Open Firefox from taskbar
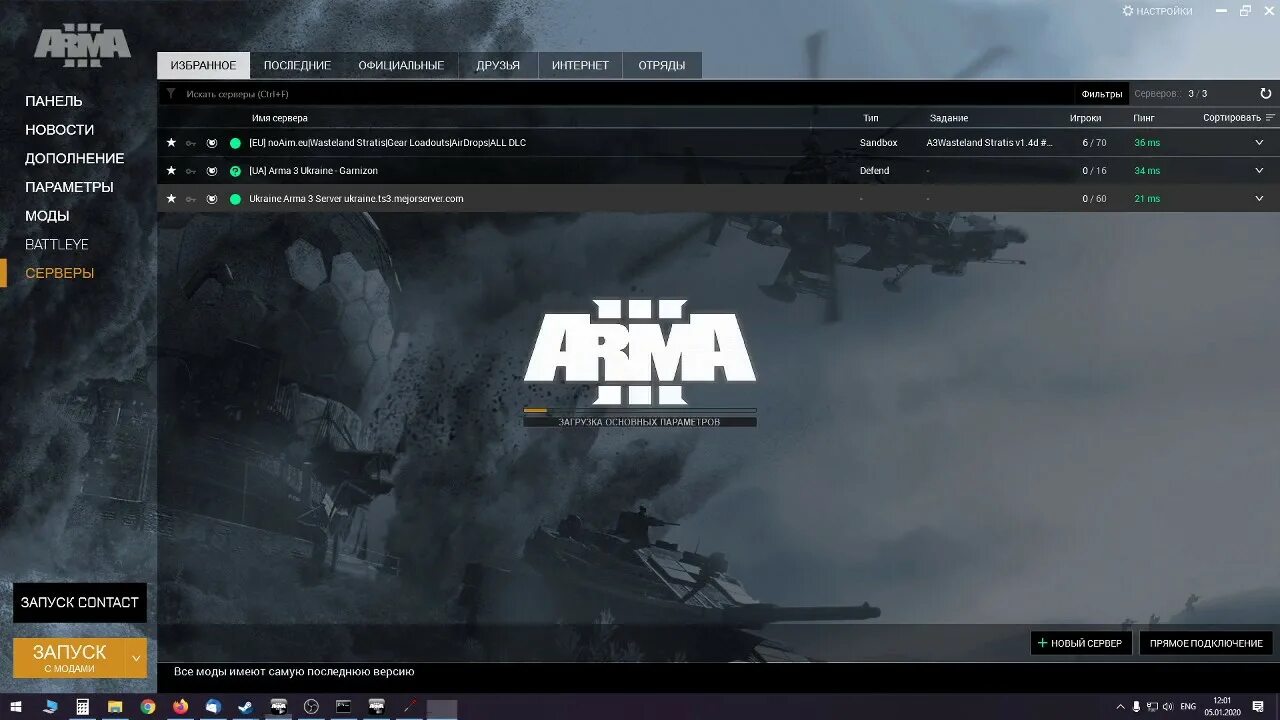Image resolution: width=1280 pixels, height=720 pixels. click(180, 706)
